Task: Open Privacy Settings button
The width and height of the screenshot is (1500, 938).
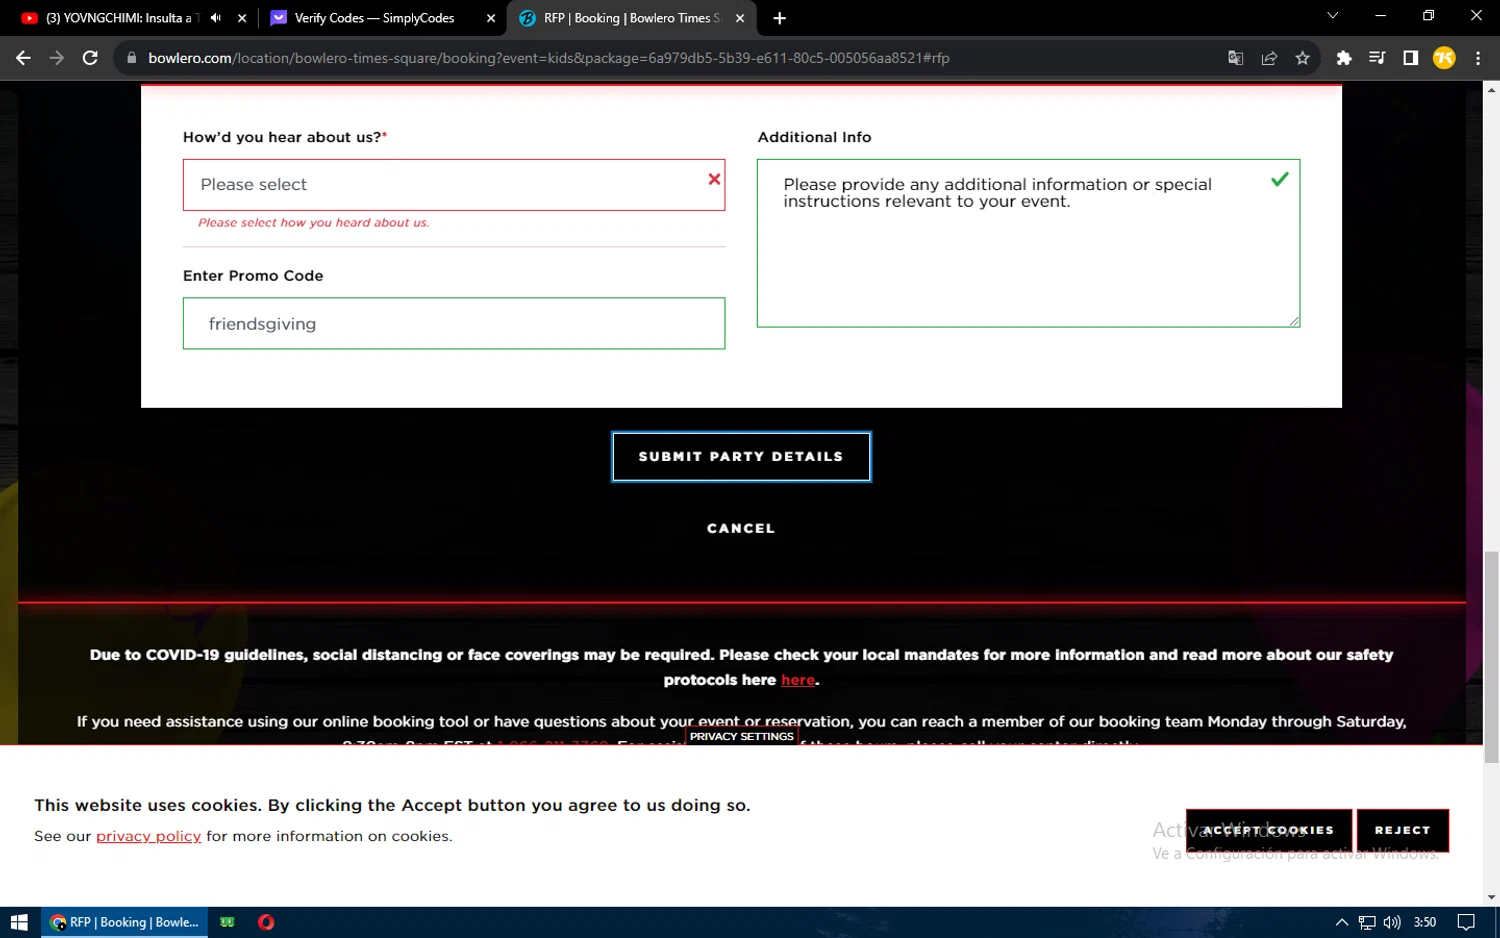Action: (741, 736)
